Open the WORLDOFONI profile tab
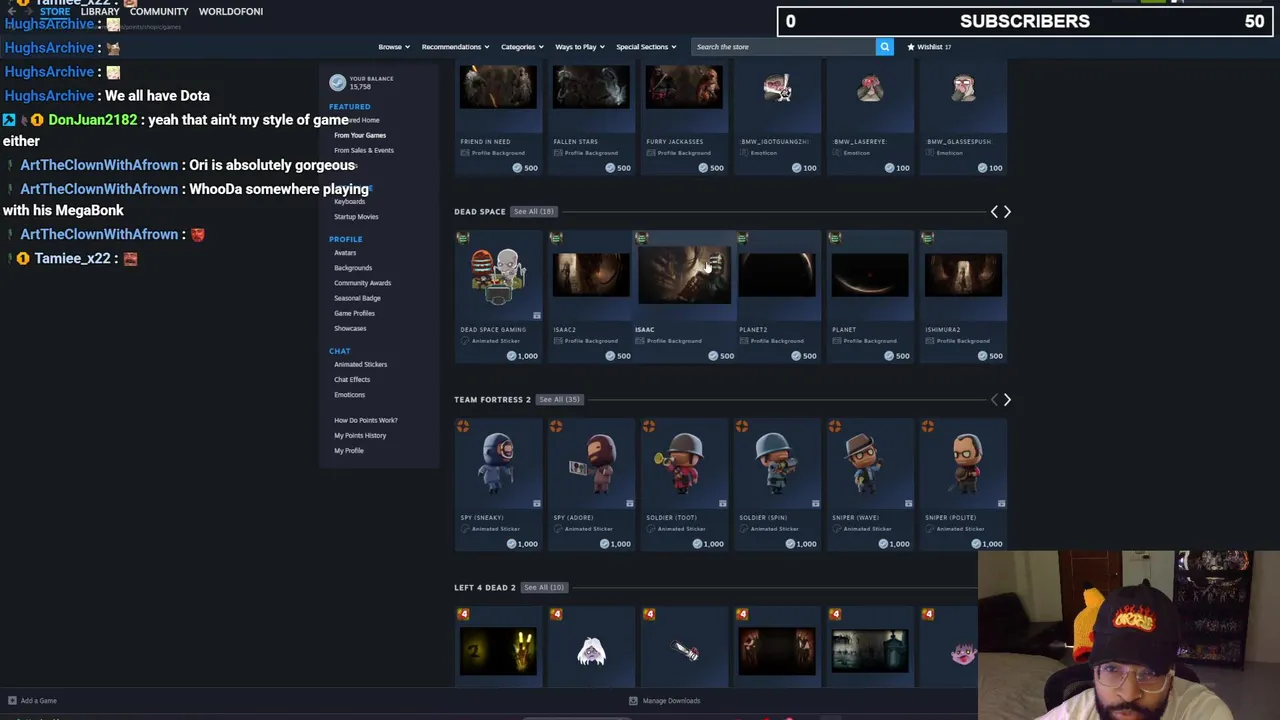 231,11
